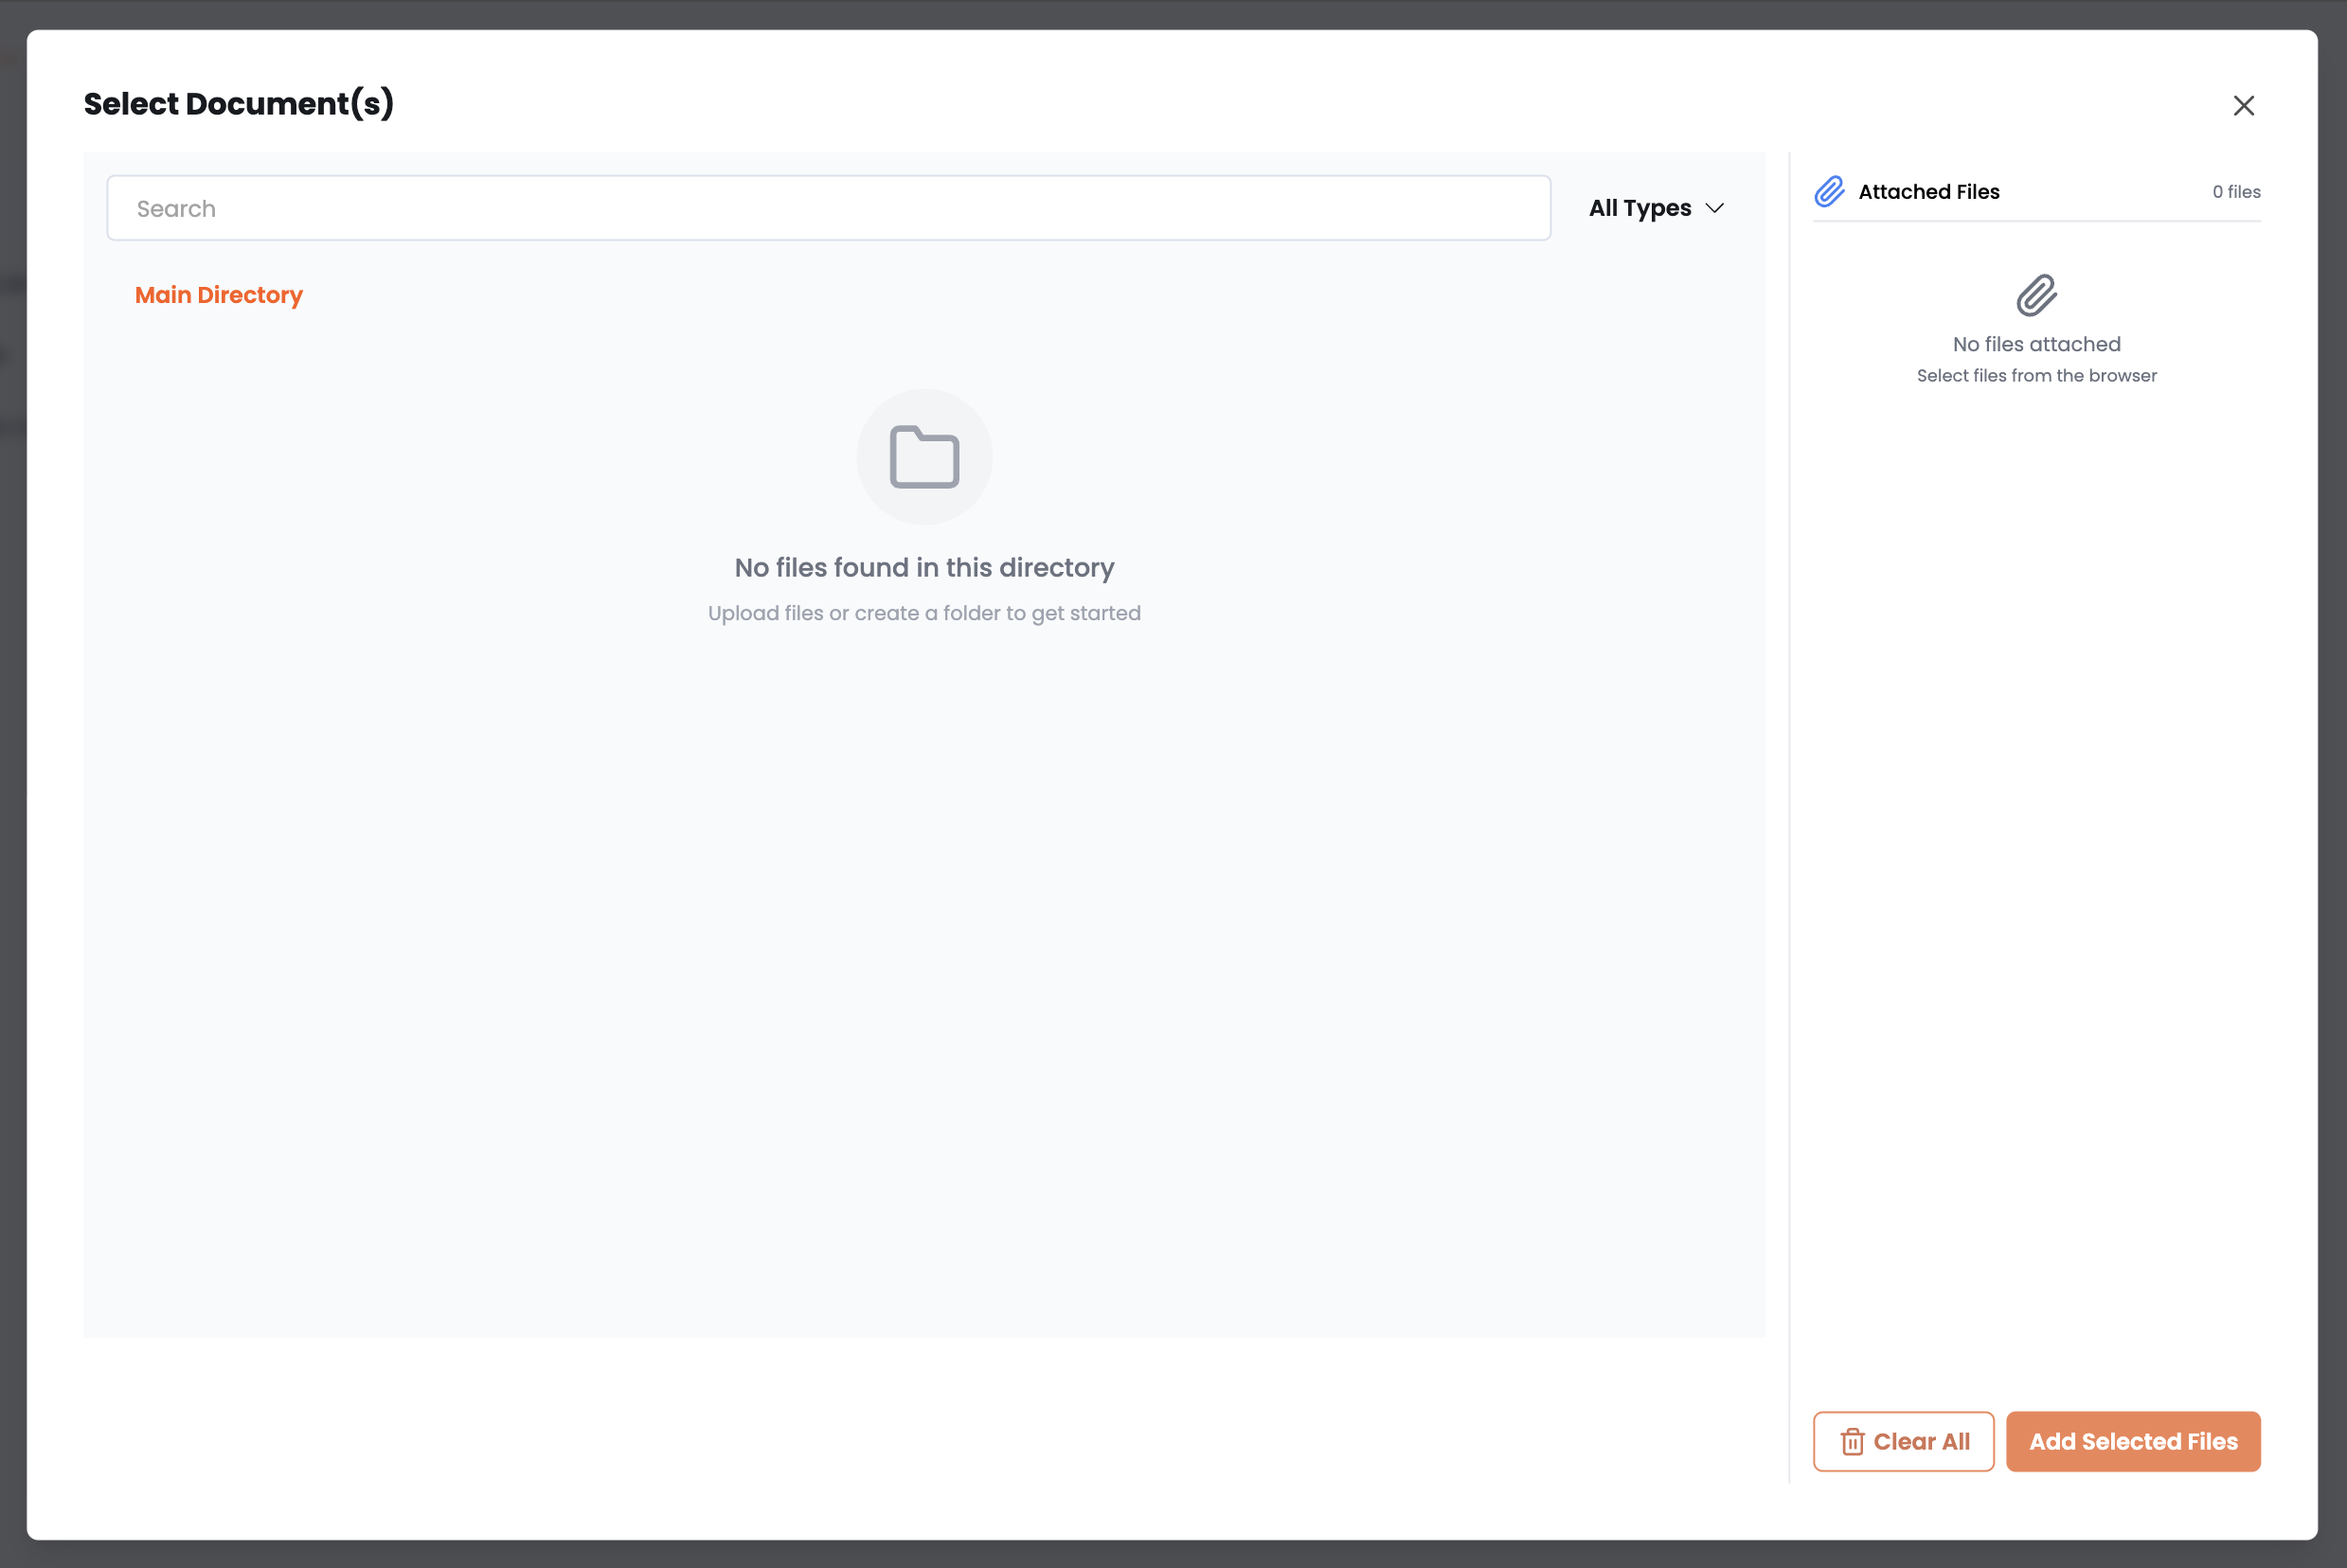Click the large paperclip icon above No files attached
Image resolution: width=2347 pixels, height=1568 pixels.
[2035, 295]
